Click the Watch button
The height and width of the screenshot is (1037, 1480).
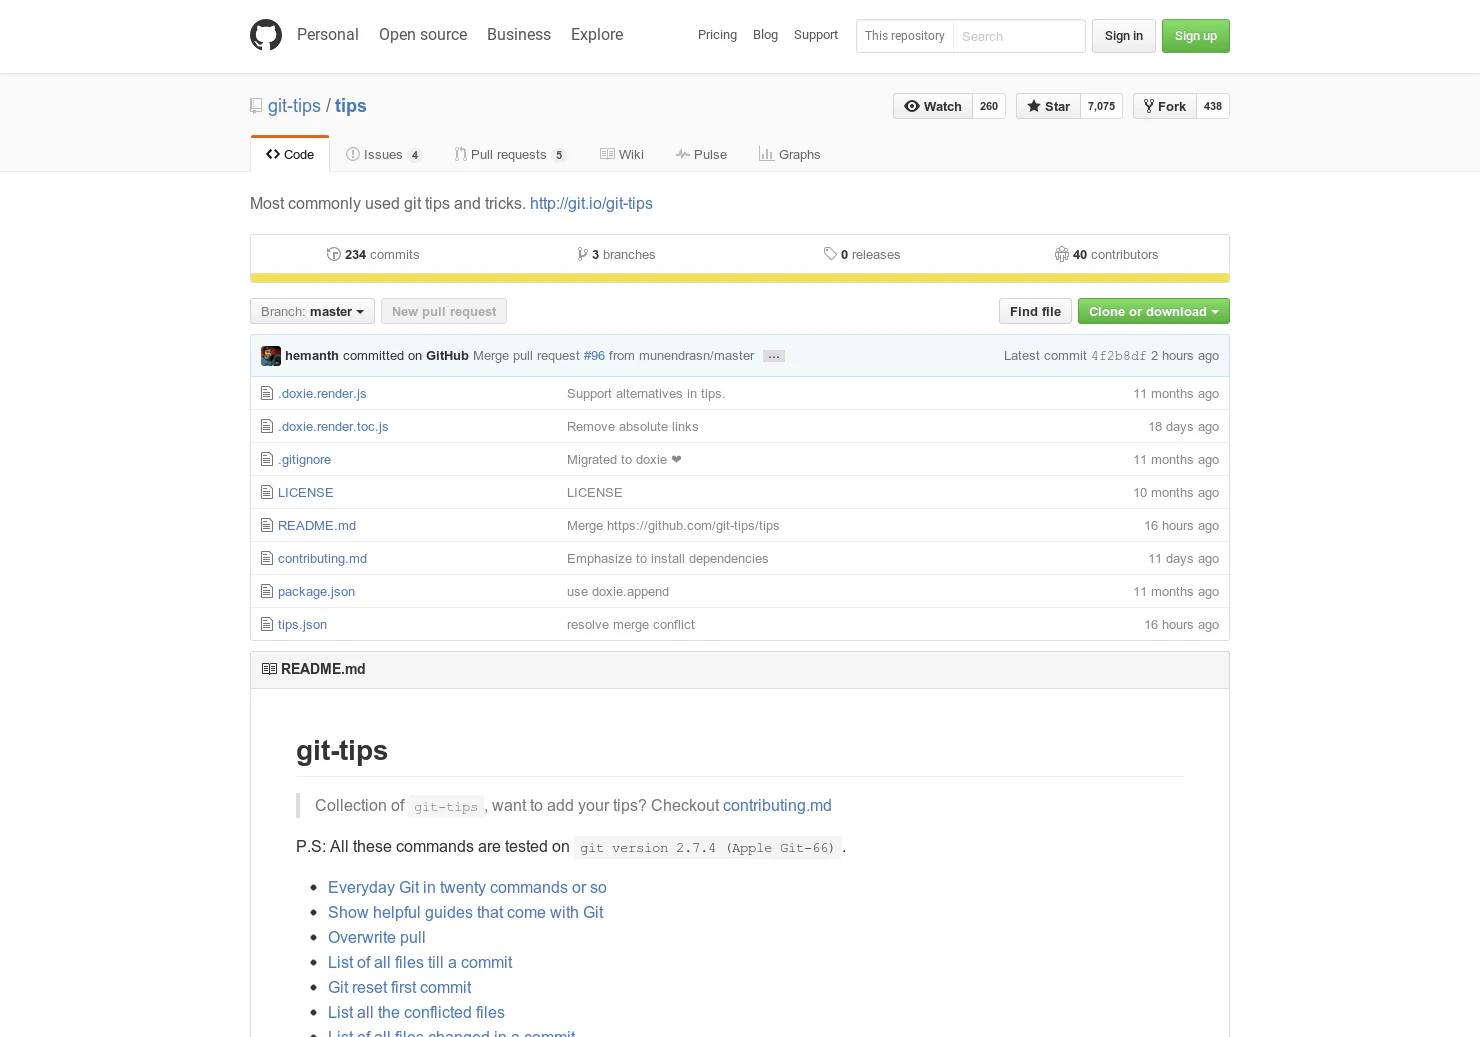[x=933, y=106]
